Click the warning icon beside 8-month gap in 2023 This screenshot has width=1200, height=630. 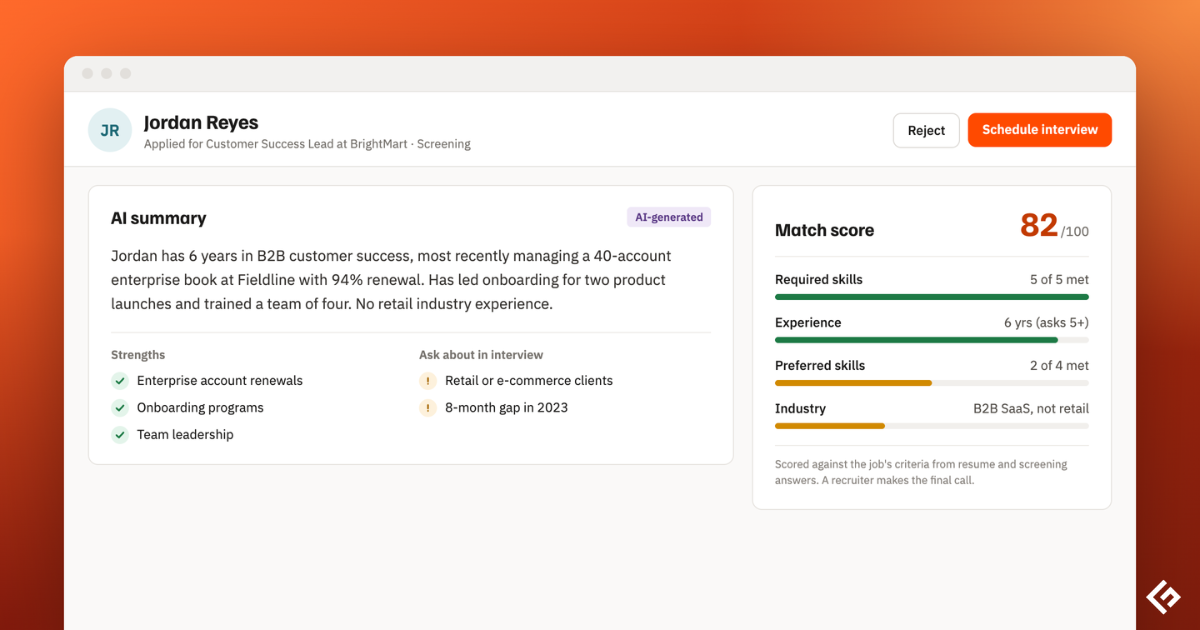[x=428, y=408]
